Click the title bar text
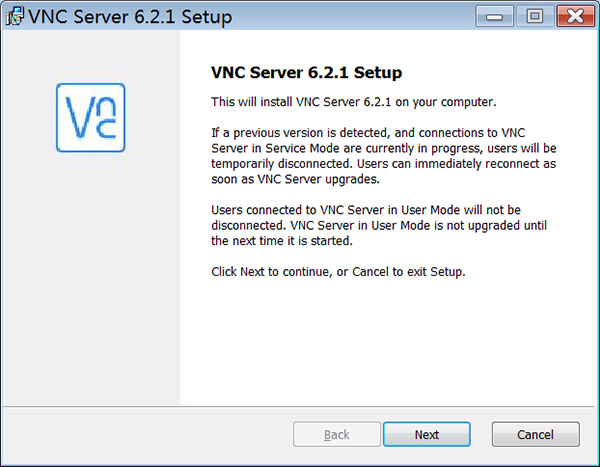 click(132, 17)
